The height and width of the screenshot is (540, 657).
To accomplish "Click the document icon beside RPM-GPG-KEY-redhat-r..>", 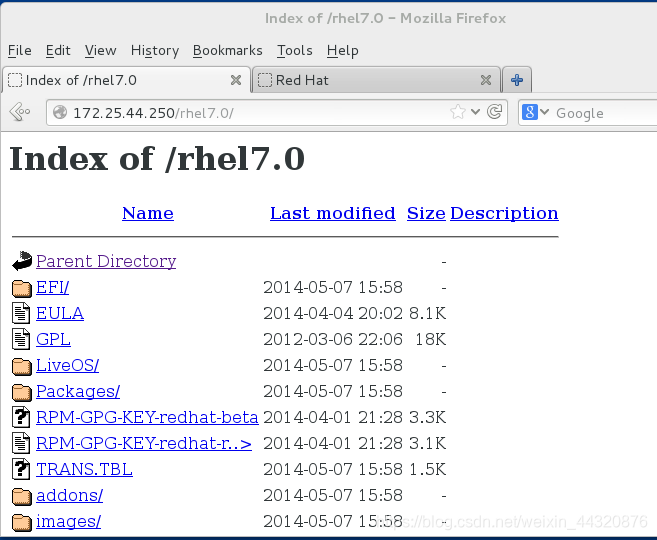I will click(21, 443).
